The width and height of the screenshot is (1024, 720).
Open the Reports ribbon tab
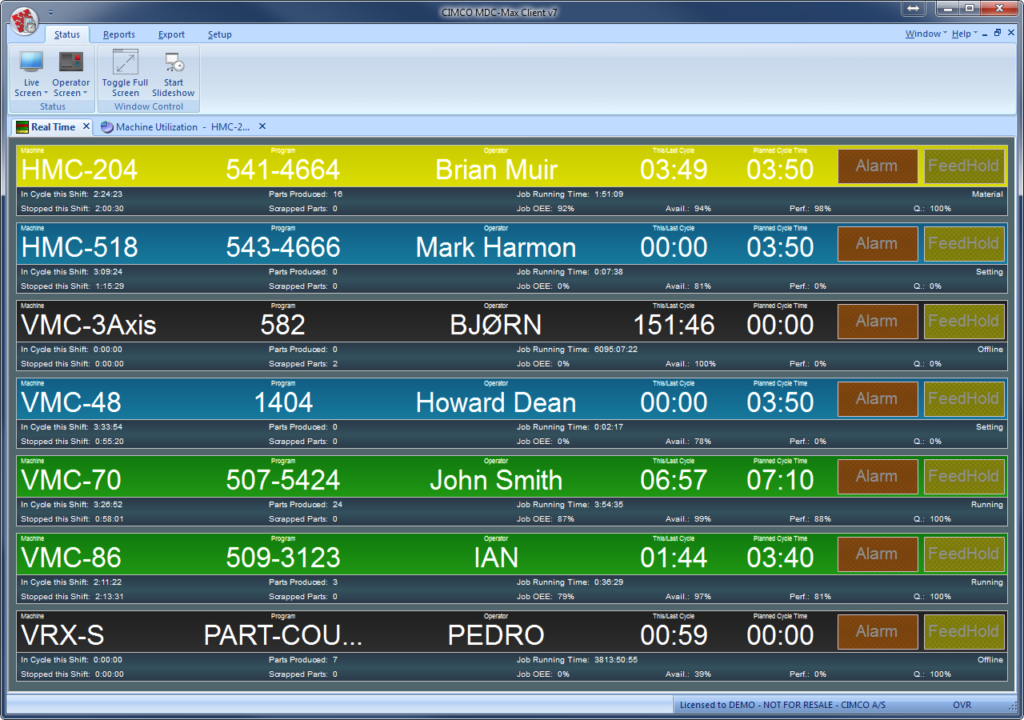click(119, 35)
